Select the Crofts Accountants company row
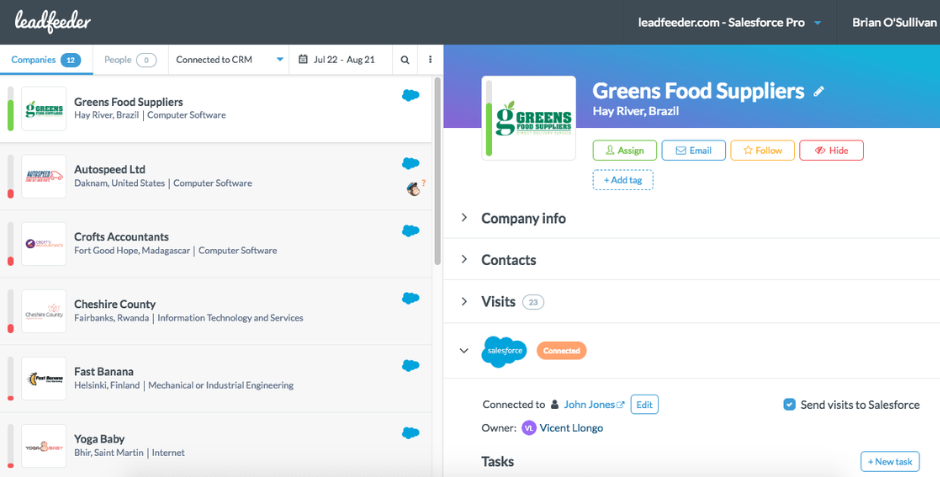The width and height of the screenshot is (940, 477). coord(216,244)
